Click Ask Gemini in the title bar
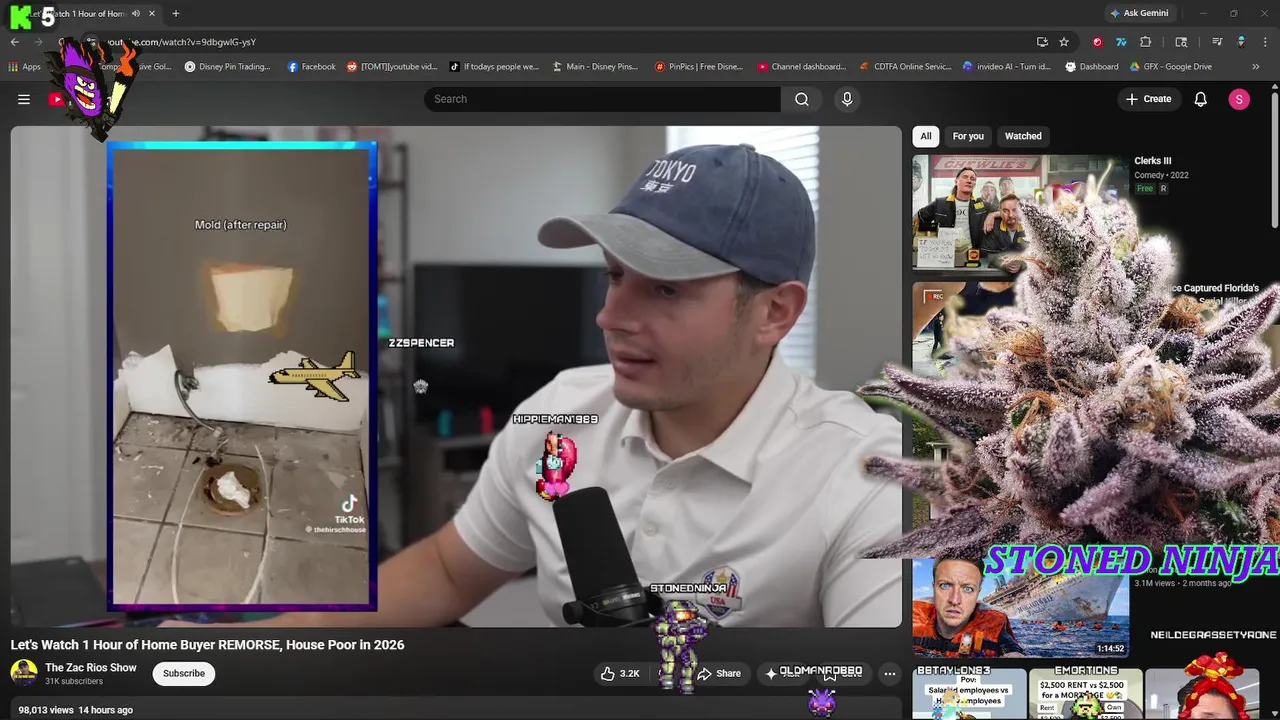 [1138, 13]
